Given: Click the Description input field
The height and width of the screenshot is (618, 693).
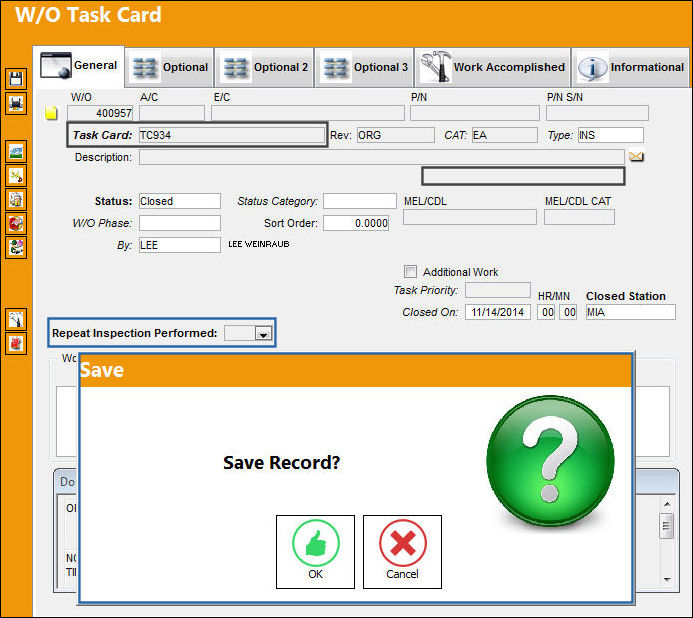Looking at the screenshot, I should coord(382,157).
